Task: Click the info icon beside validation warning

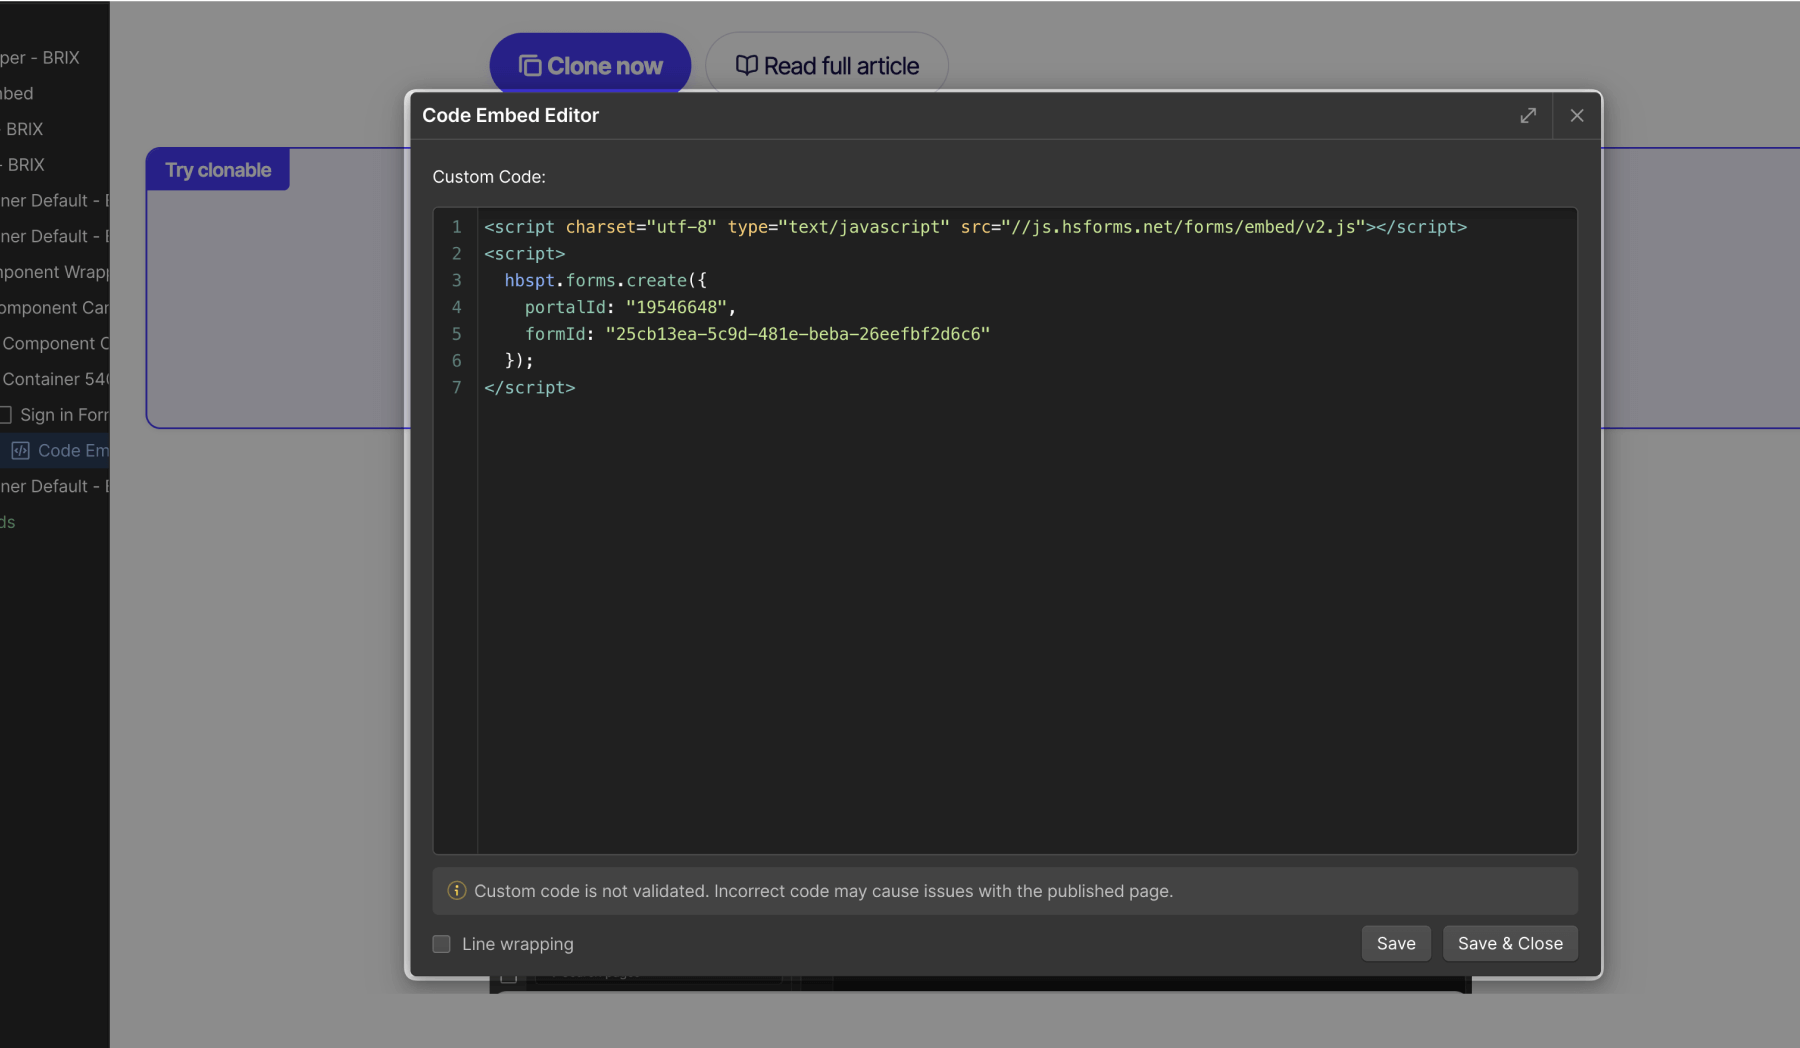Action: [457, 891]
